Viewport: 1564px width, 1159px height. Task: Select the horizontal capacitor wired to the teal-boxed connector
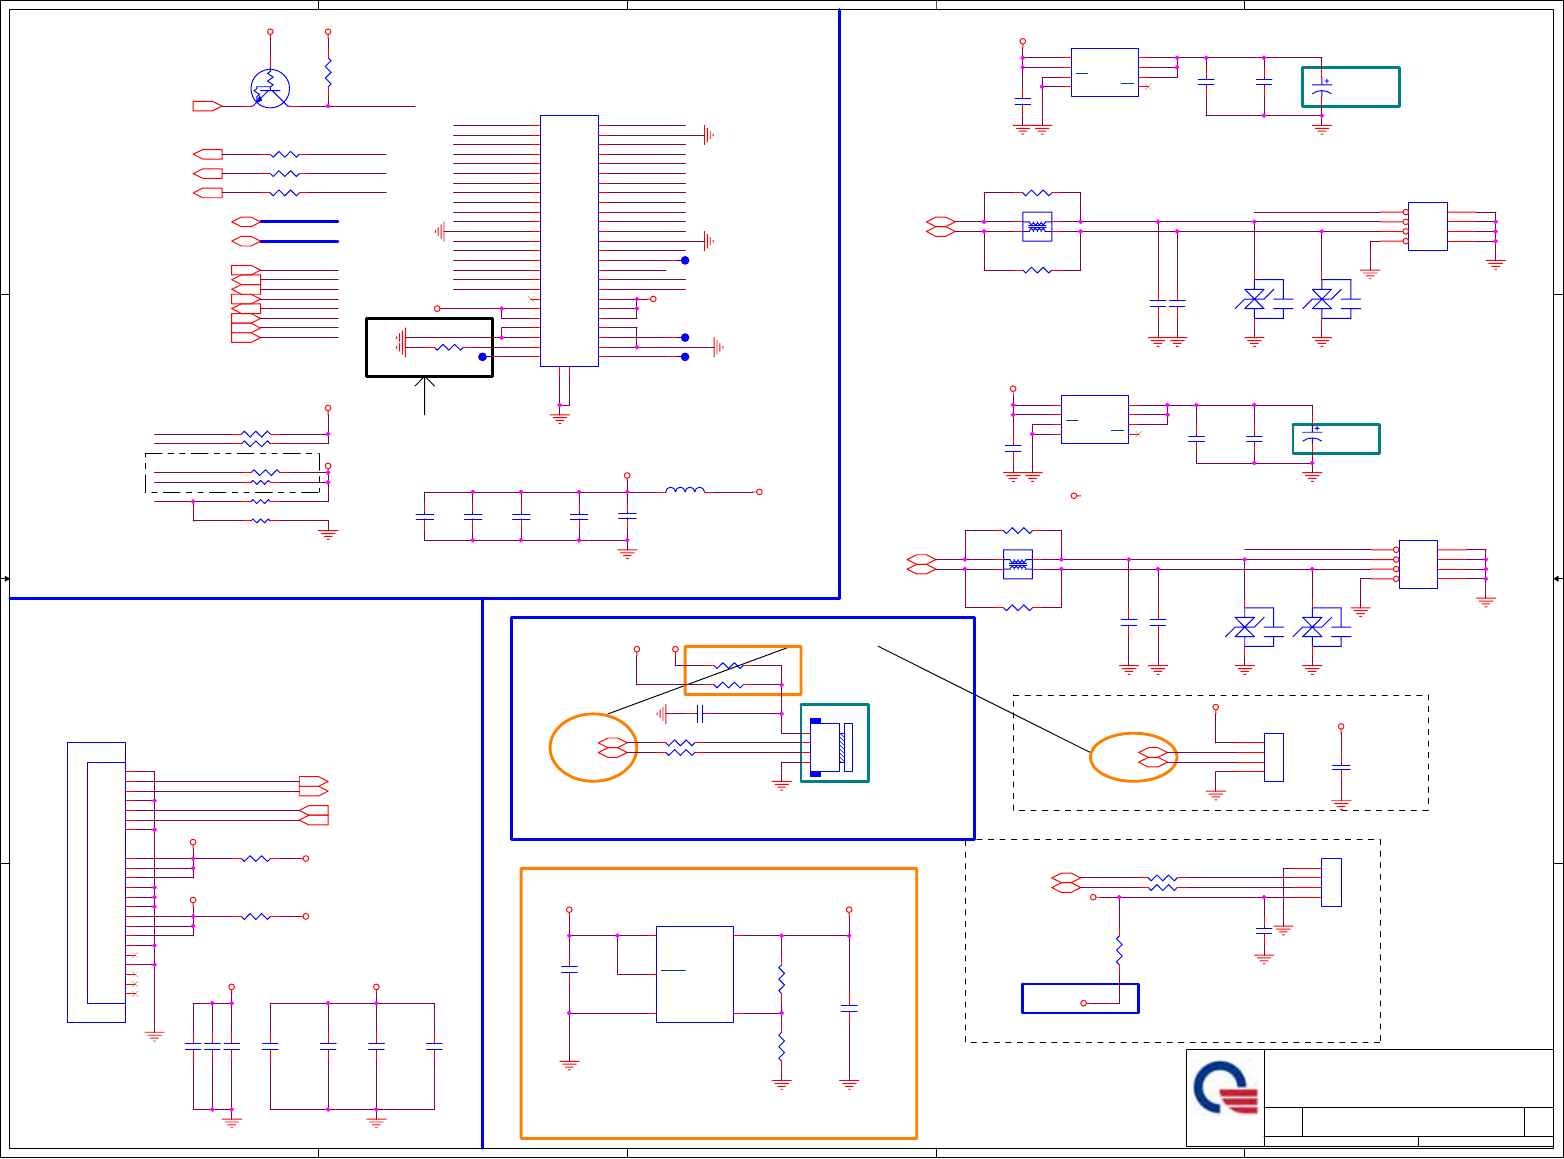(x=701, y=713)
